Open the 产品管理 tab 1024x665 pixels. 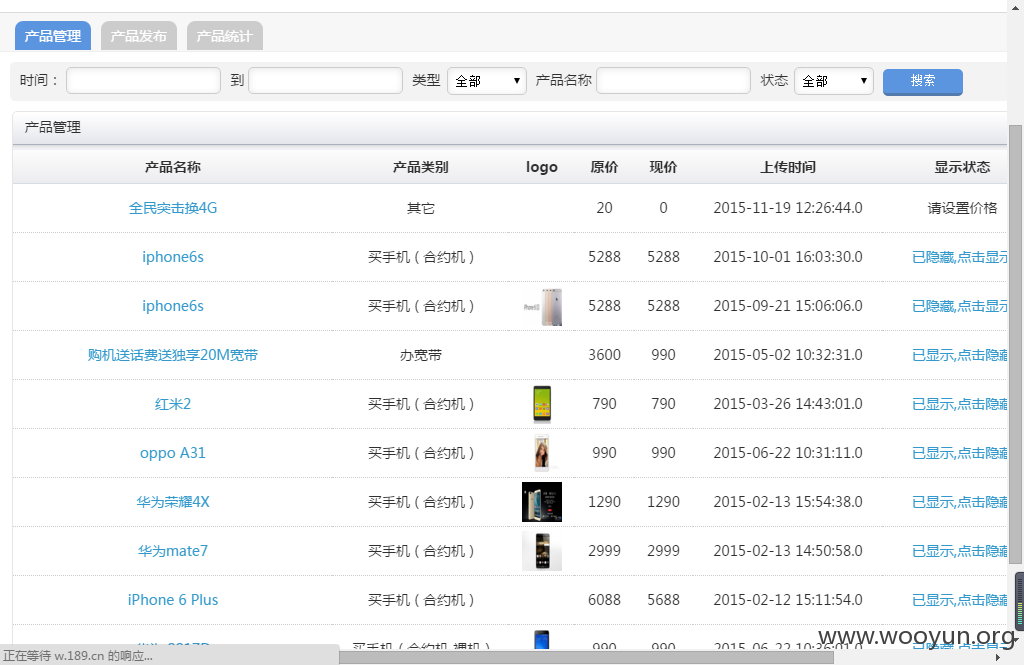pyautogui.click(x=53, y=36)
